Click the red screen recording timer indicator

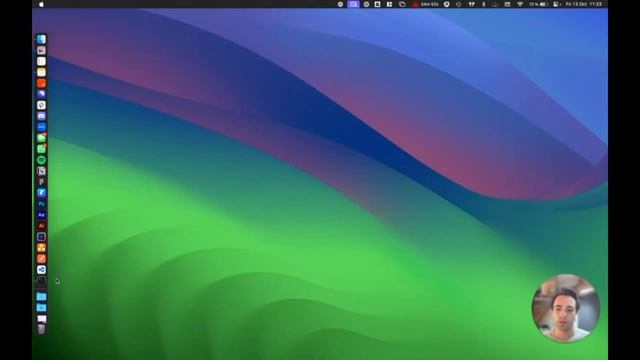point(425,4)
